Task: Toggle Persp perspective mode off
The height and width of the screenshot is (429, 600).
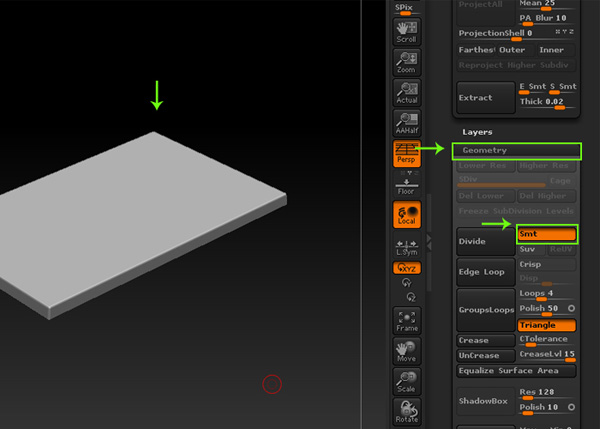Action: pyautogui.click(x=407, y=153)
